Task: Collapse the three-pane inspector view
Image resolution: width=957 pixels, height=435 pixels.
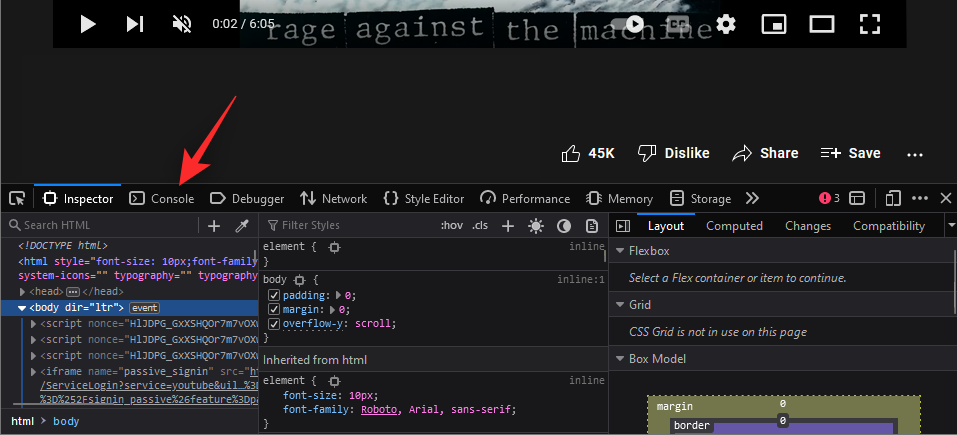Action: [623, 226]
